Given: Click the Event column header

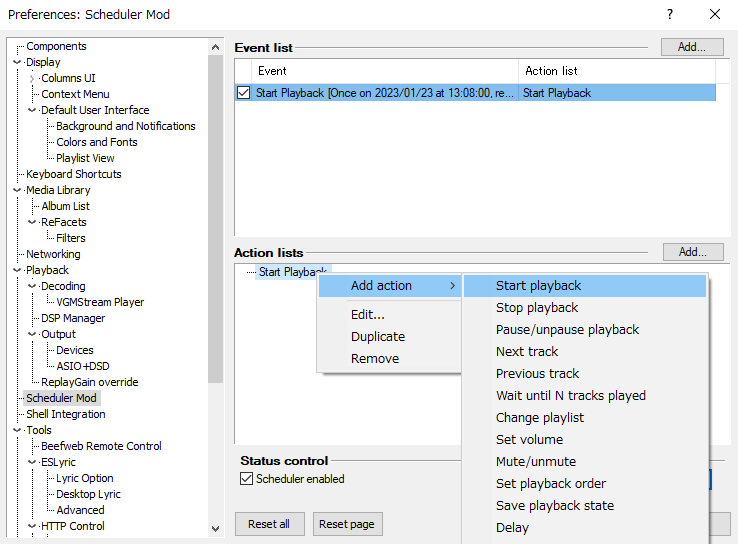Looking at the screenshot, I should pos(385,71).
